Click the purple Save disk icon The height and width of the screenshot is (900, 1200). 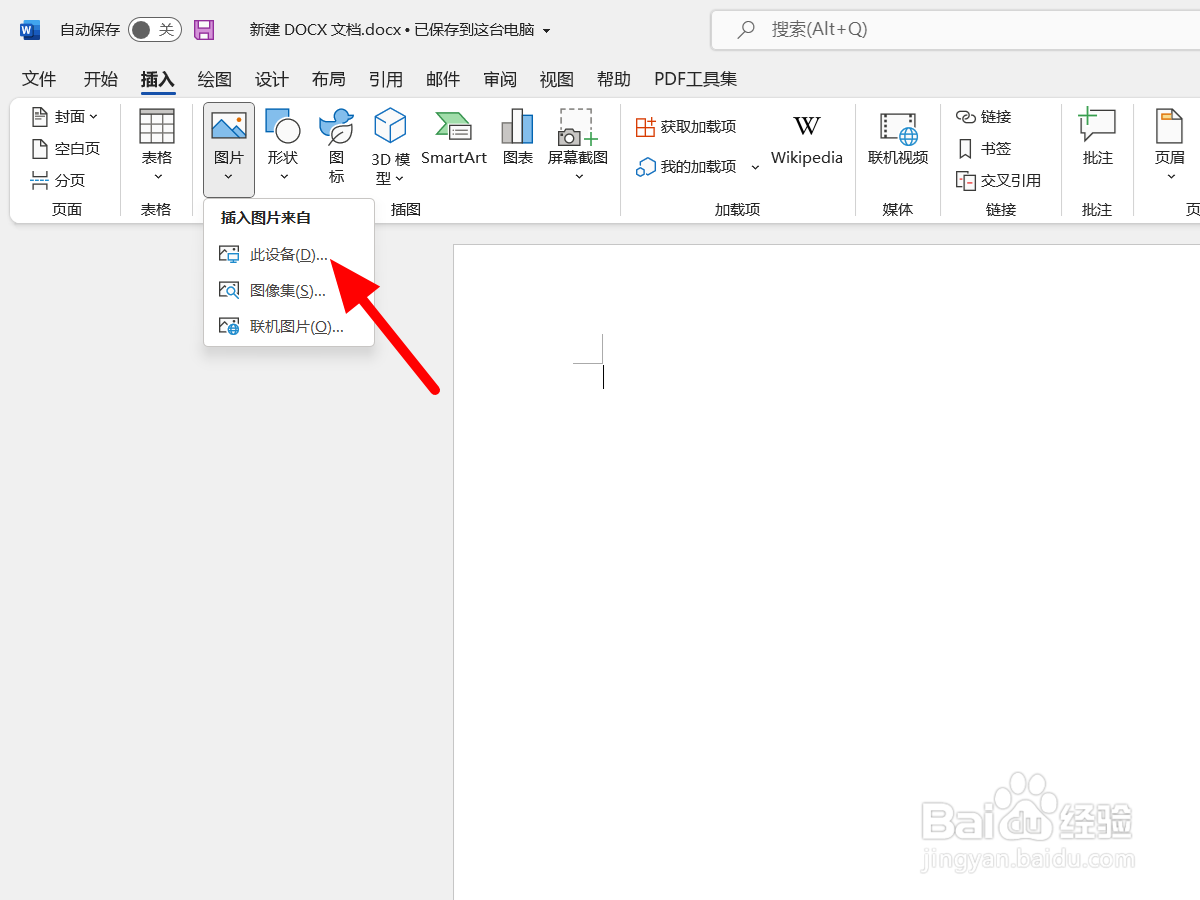[204, 30]
